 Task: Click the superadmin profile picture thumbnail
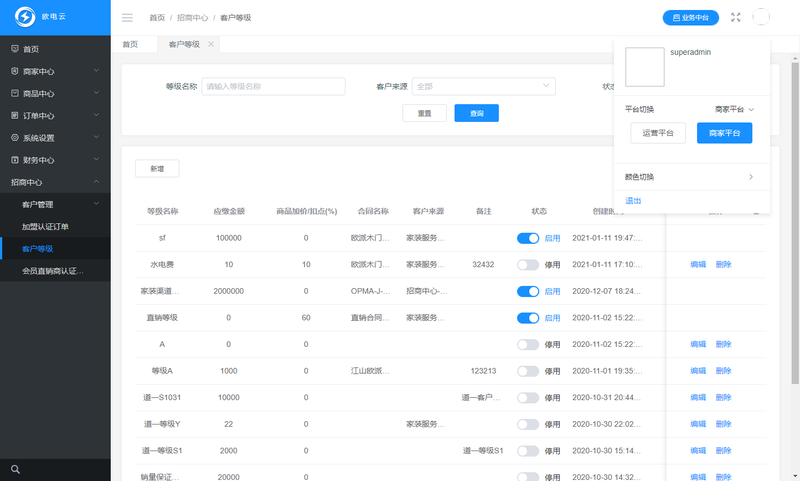pos(644,67)
